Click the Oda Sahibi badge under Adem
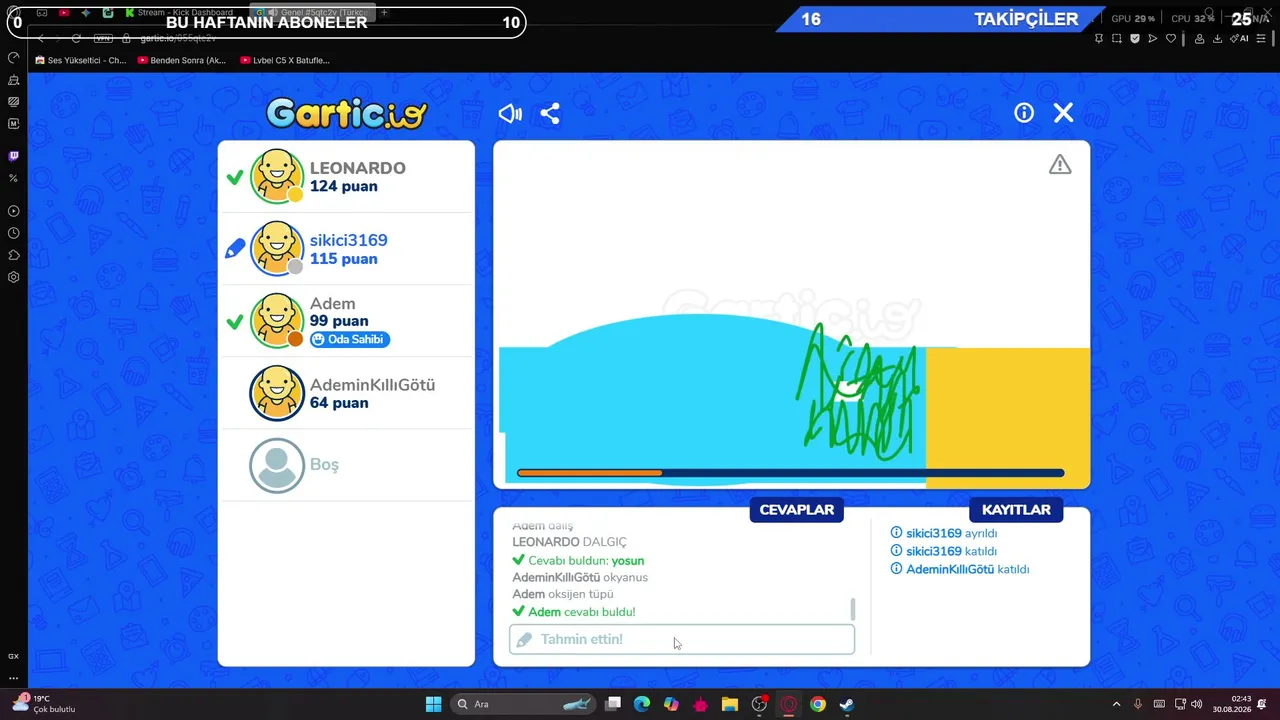Screen dimensions: 1280x720 (349, 339)
